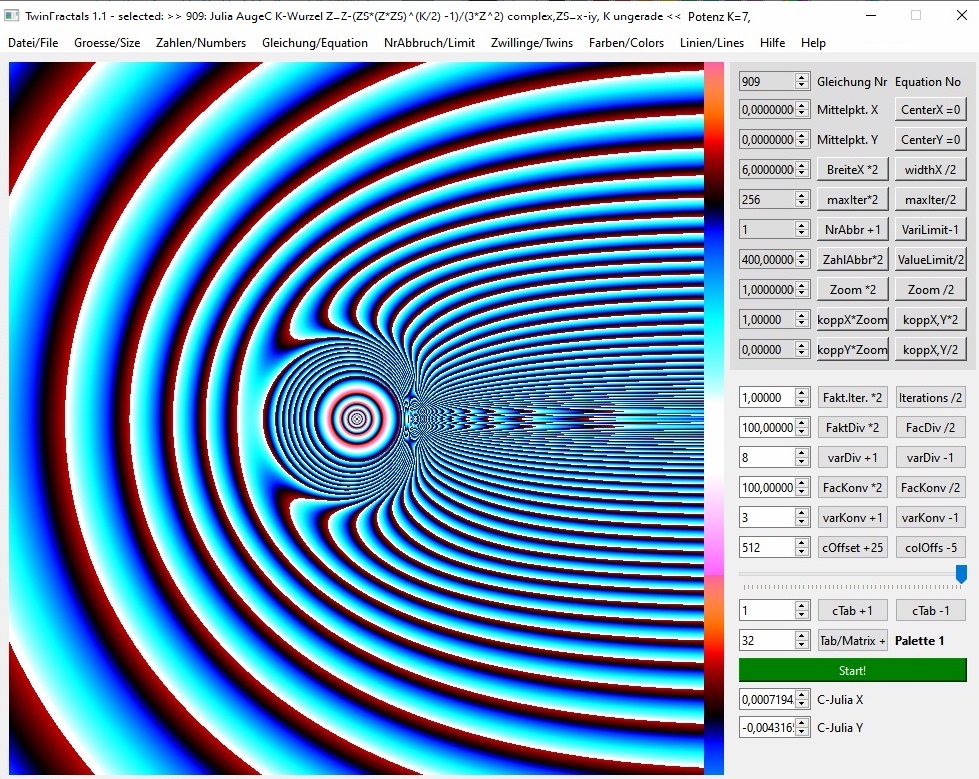This screenshot has height=779, width=979.
Task: Click the FacKonv *2 button
Action: pyautogui.click(x=852, y=487)
